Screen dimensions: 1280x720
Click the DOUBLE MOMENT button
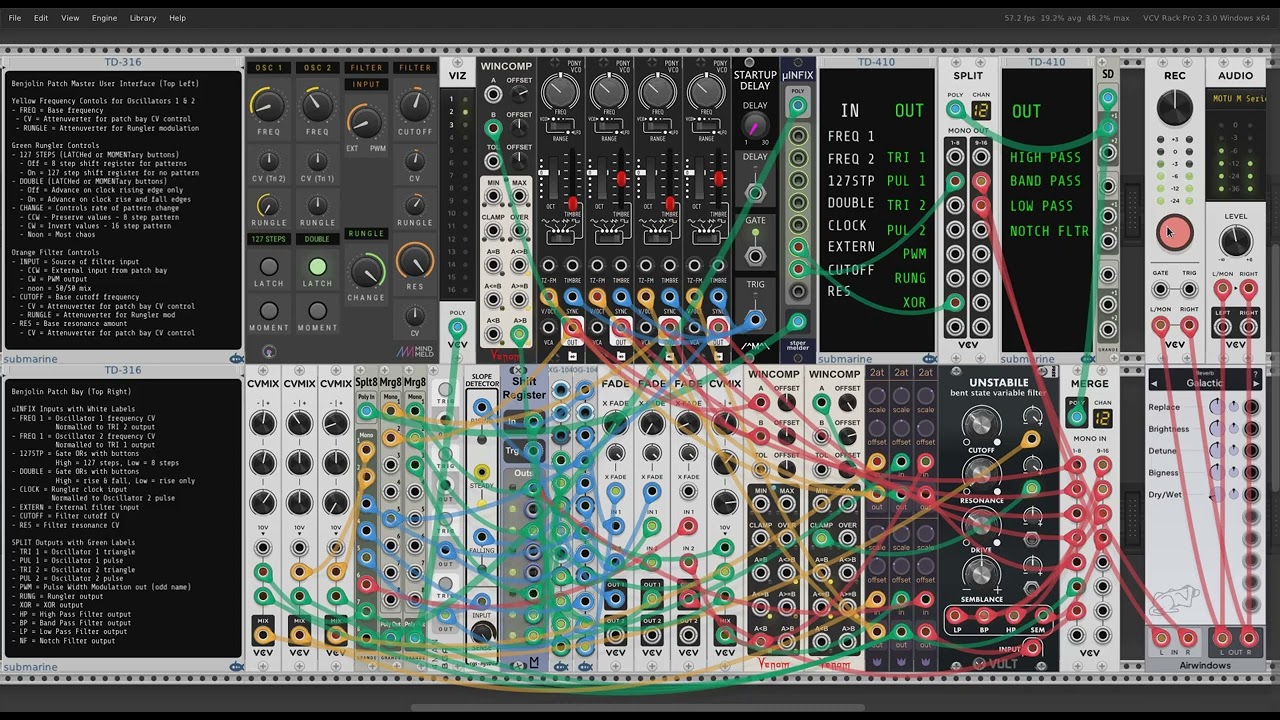[x=317, y=311]
